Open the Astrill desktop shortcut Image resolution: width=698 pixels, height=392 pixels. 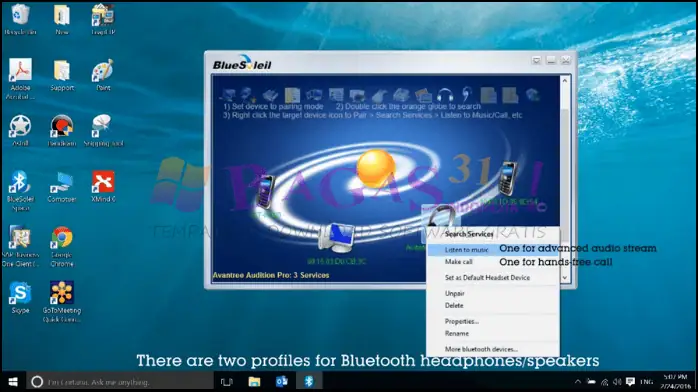pyautogui.click(x=20, y=130)
